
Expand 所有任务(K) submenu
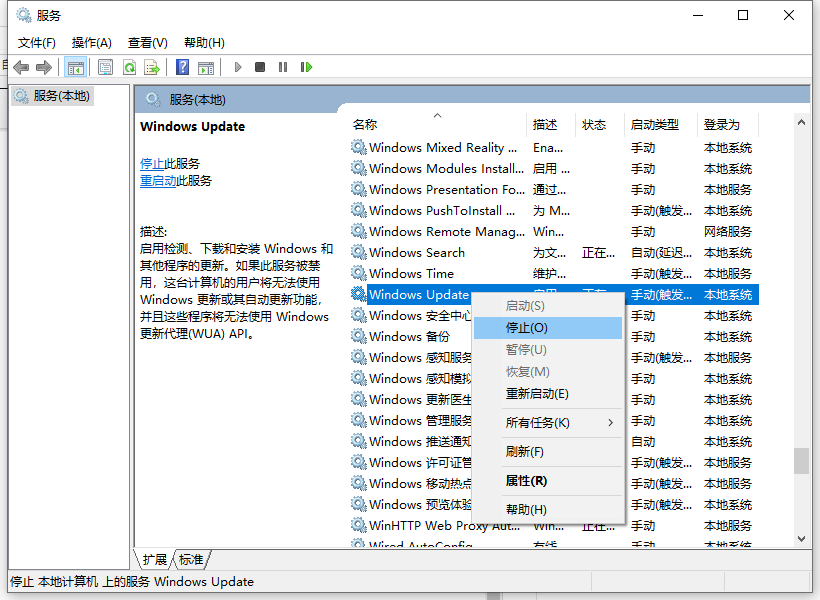point(548,423)
